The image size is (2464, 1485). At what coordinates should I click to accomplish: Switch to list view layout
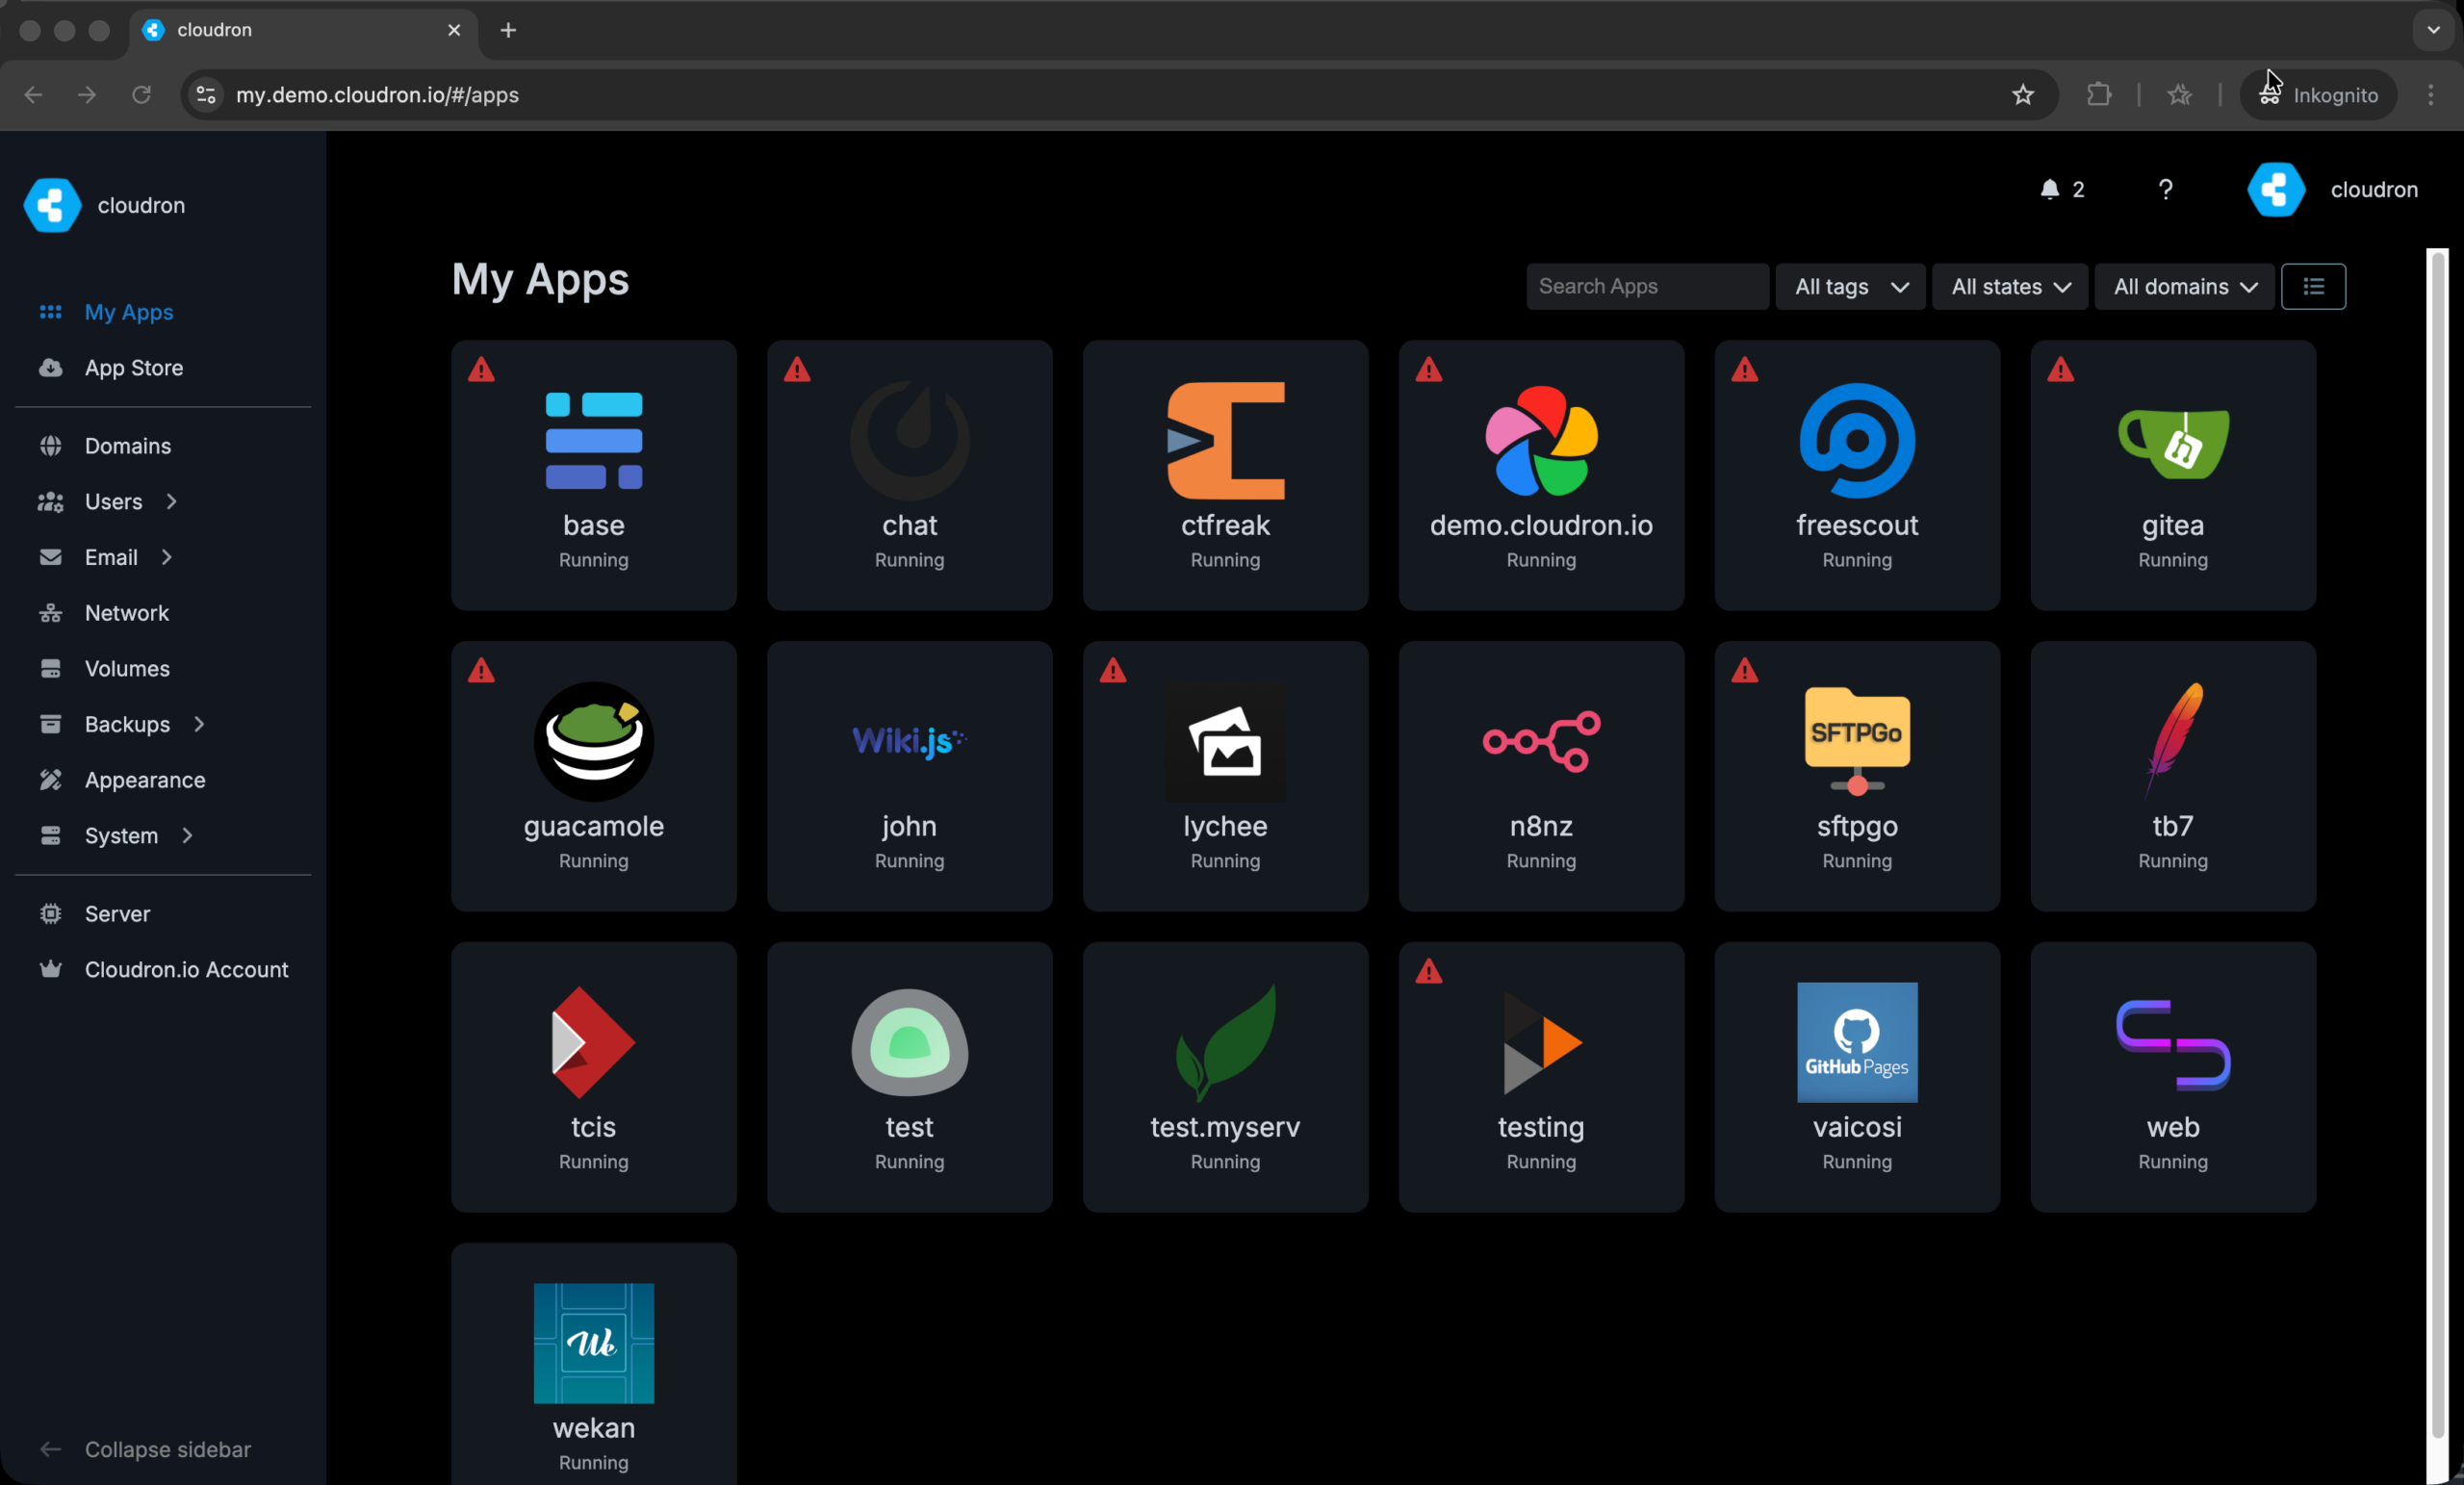[2313, 286]
